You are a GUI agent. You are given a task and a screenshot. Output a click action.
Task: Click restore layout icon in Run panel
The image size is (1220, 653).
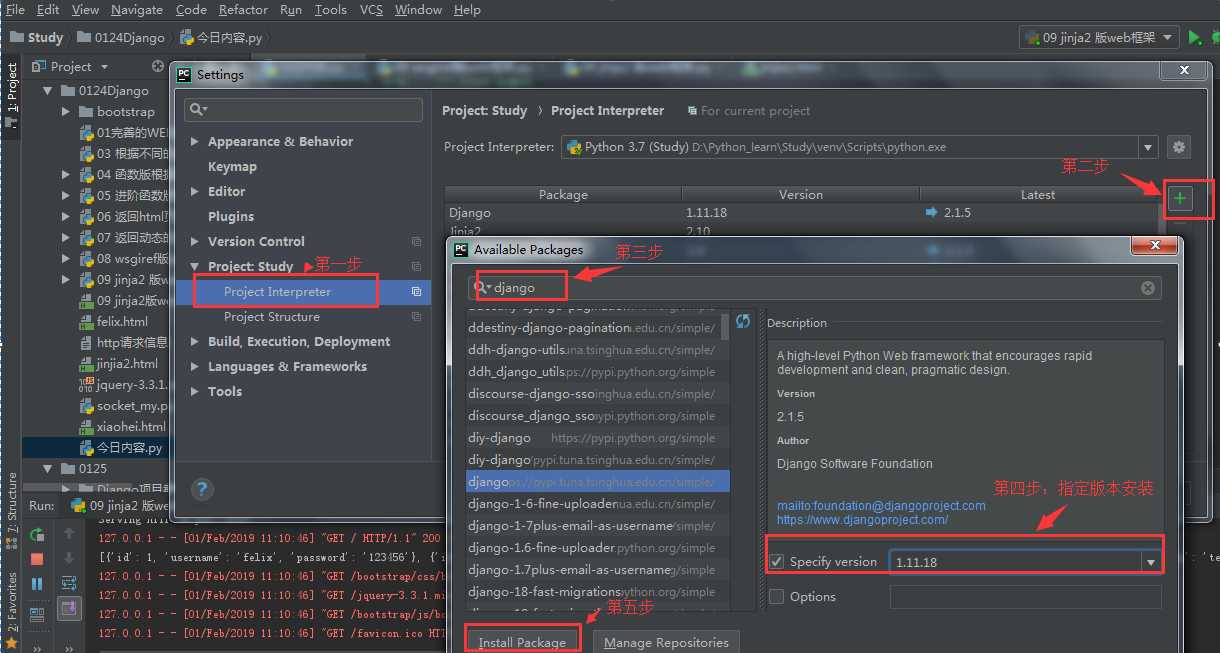tap(37, 614)
